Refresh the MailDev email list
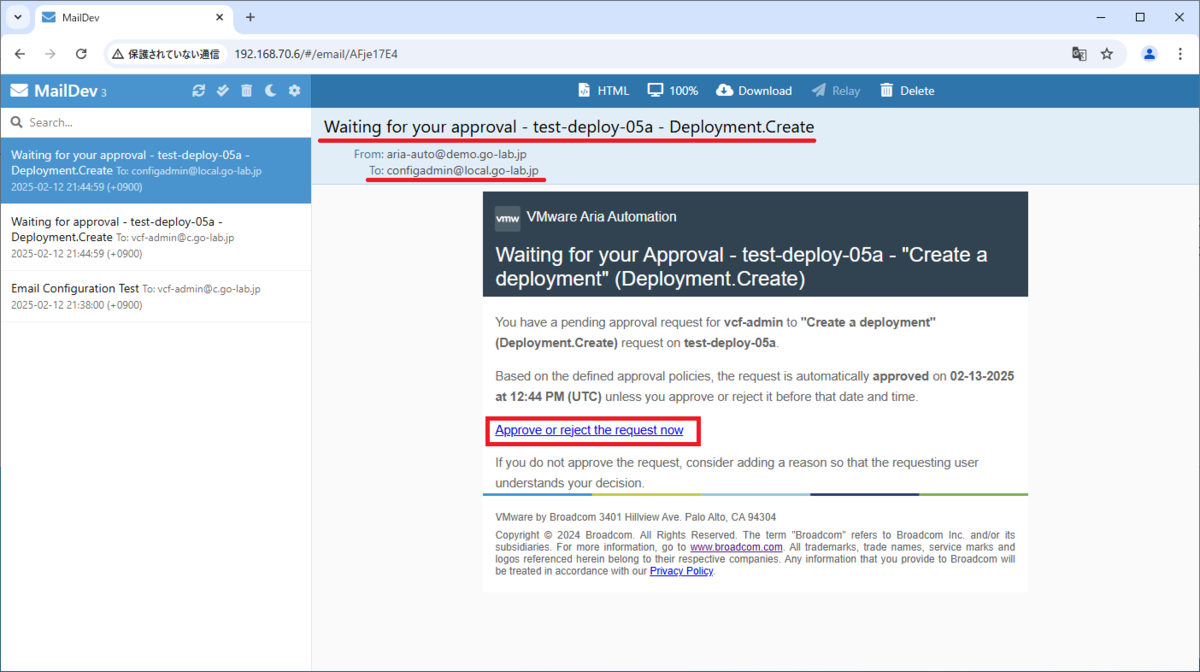1200x672 pixels. click(x=199, y=91)
